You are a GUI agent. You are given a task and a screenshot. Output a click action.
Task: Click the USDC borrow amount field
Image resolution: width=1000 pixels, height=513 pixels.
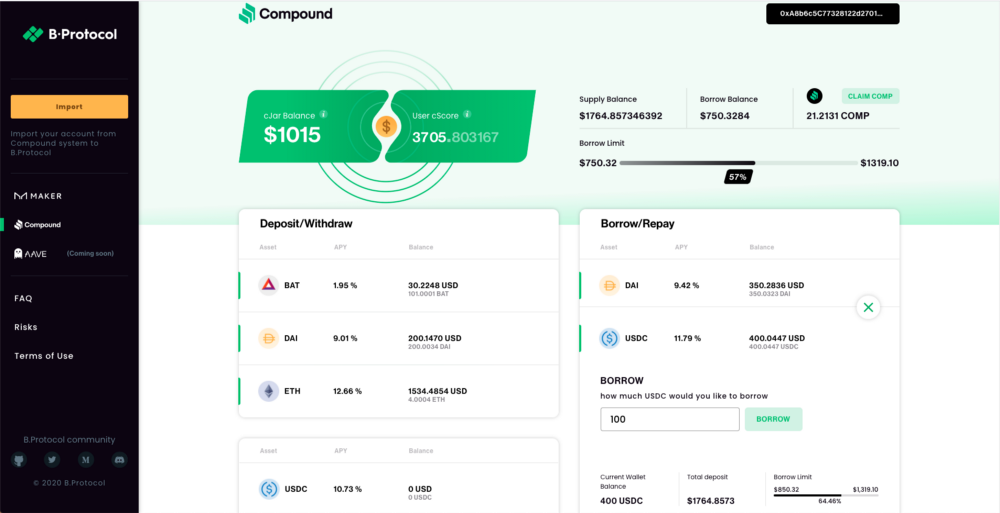coord(670,419)
